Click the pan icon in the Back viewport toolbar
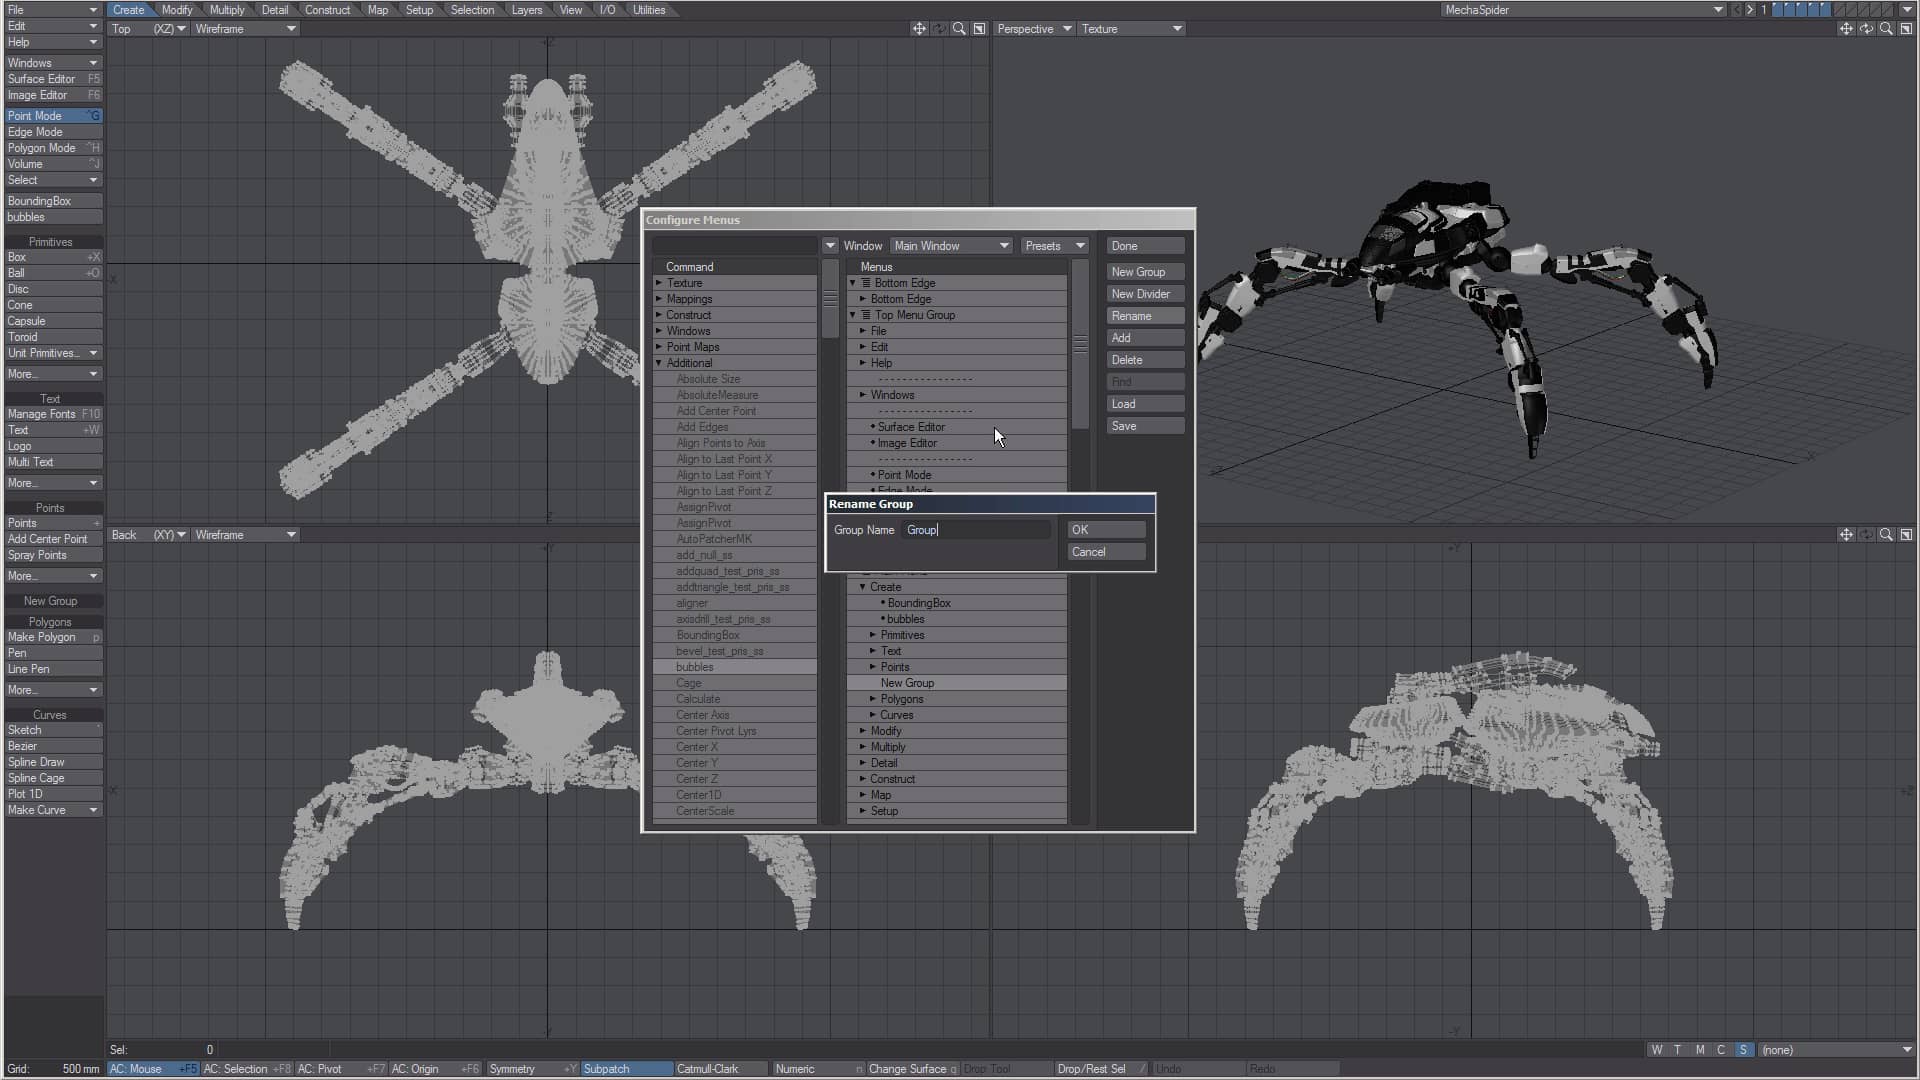Screen dimensions: 1920x1080 [x=918, y=535]
